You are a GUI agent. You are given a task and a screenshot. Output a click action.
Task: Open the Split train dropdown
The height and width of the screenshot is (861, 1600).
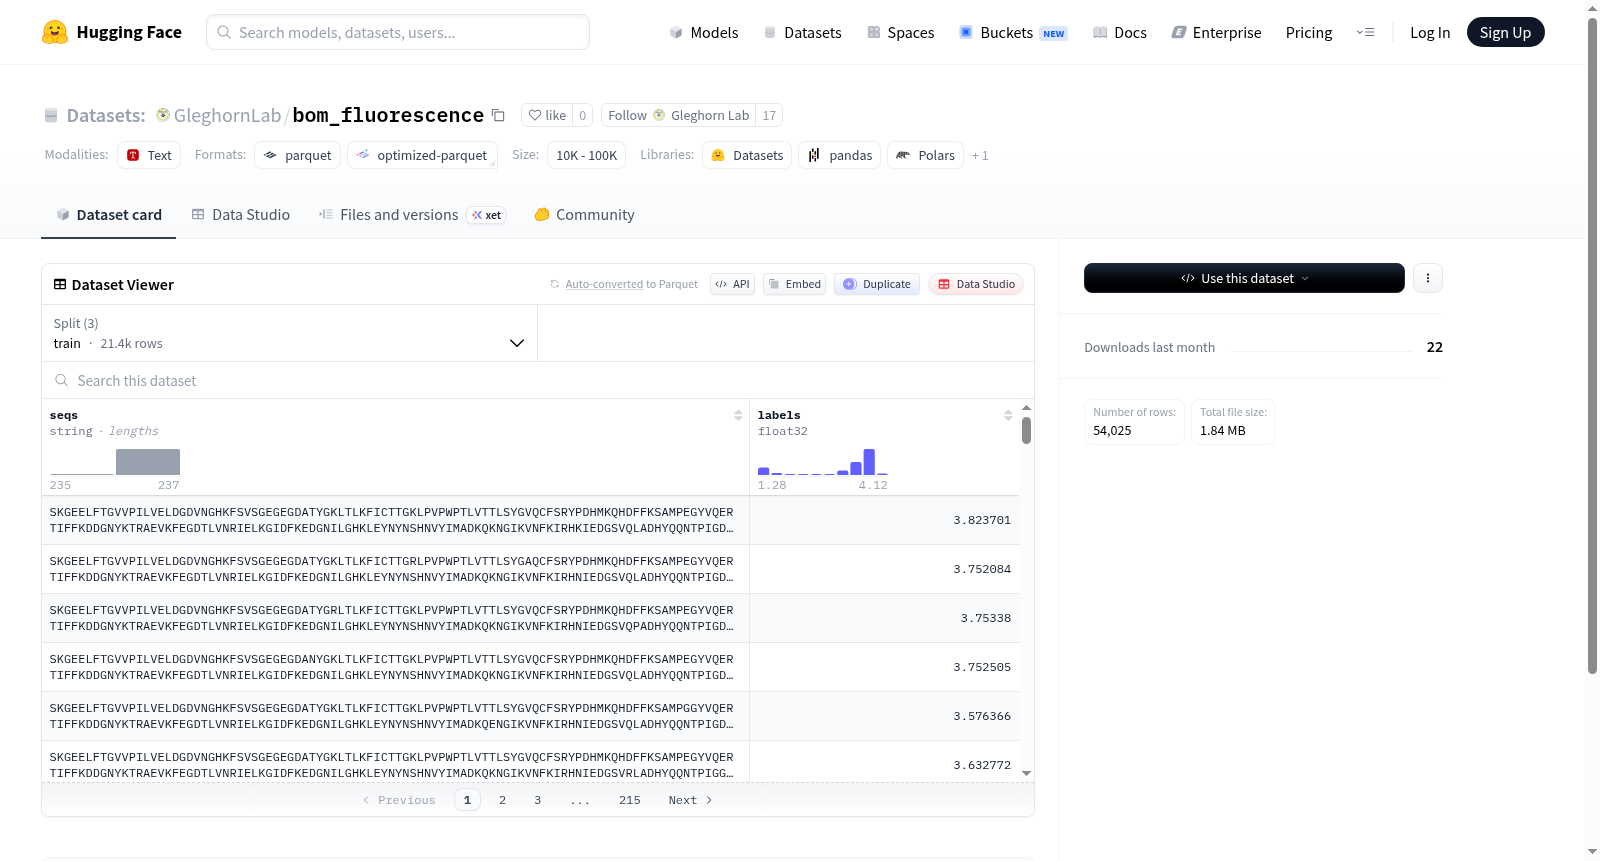pyautogui.click(x=289, y=333)
